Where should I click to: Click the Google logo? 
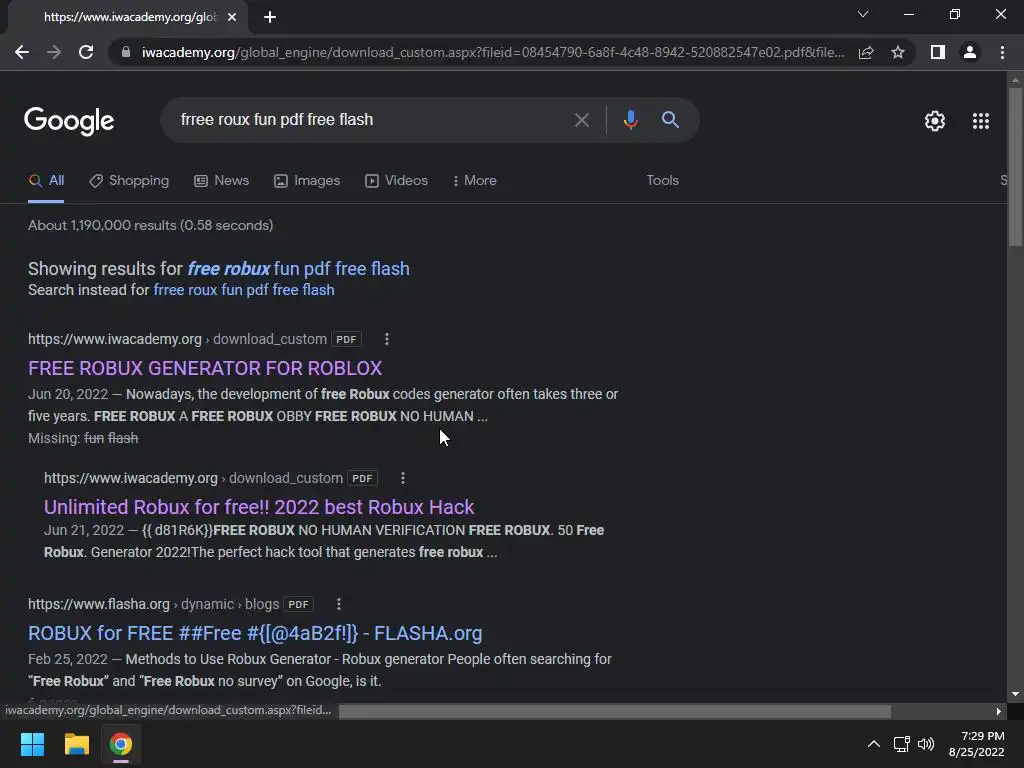coord(69,121)
